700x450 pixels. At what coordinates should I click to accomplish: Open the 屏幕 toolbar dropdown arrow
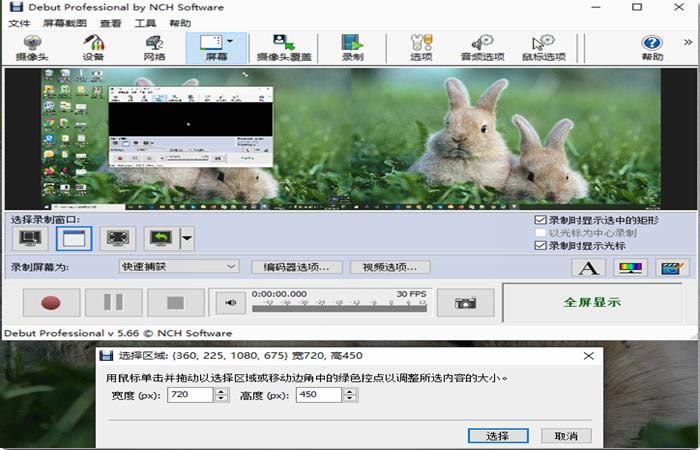[x=230, y=42]
